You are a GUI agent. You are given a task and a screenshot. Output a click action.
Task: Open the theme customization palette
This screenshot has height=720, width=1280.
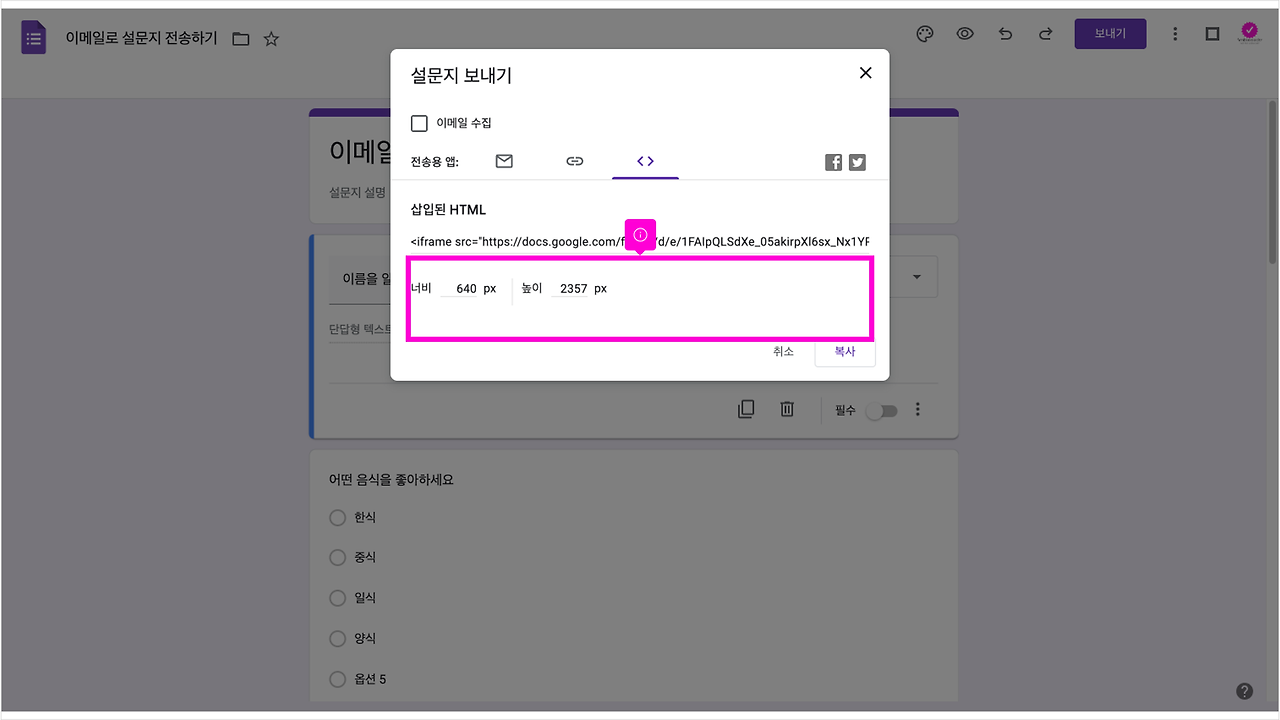(924, 33)
